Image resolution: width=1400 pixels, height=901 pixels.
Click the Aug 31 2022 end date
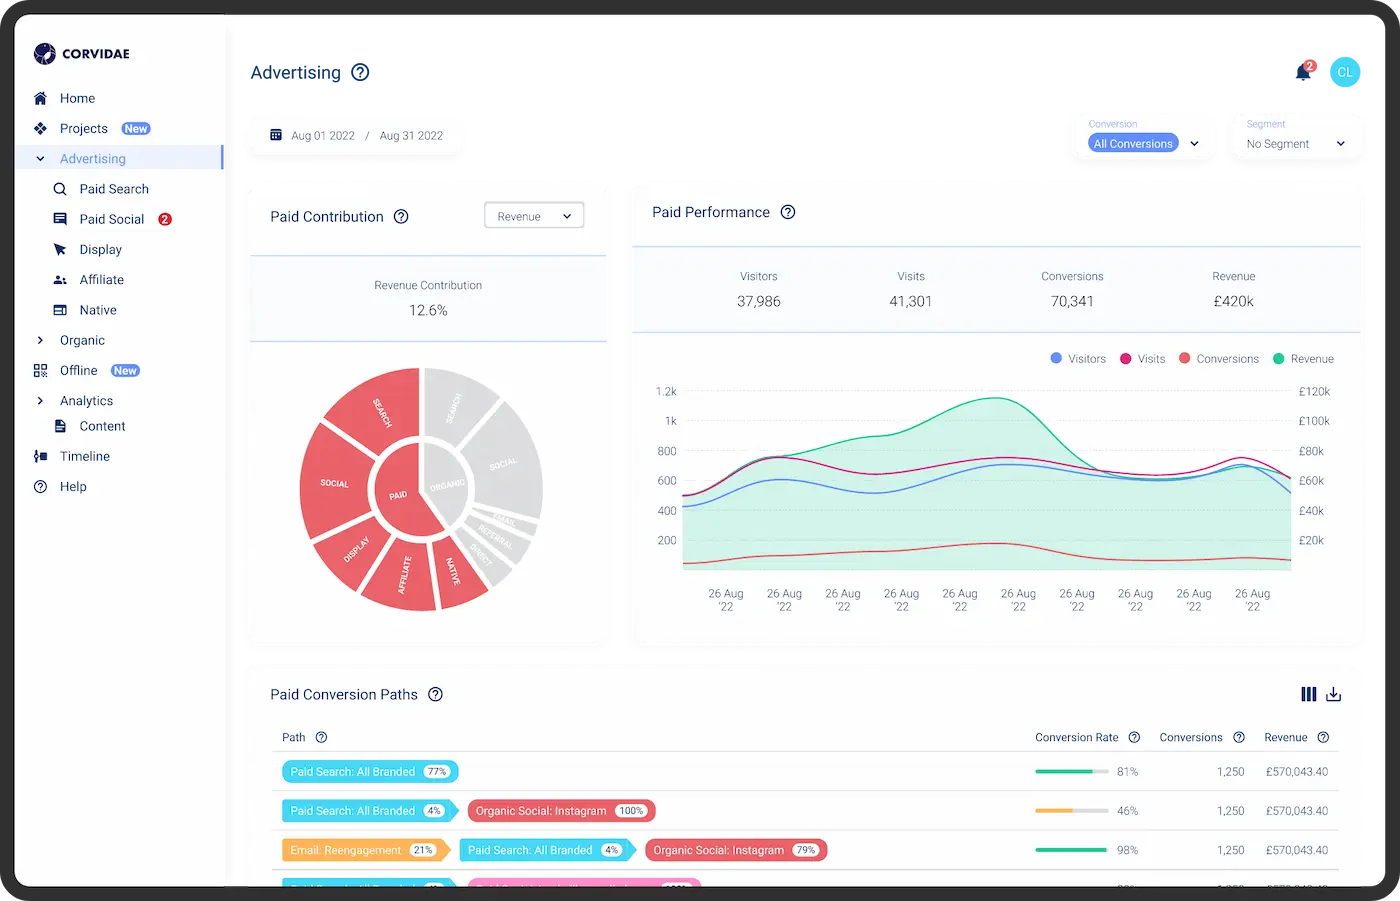pos(411,136)
